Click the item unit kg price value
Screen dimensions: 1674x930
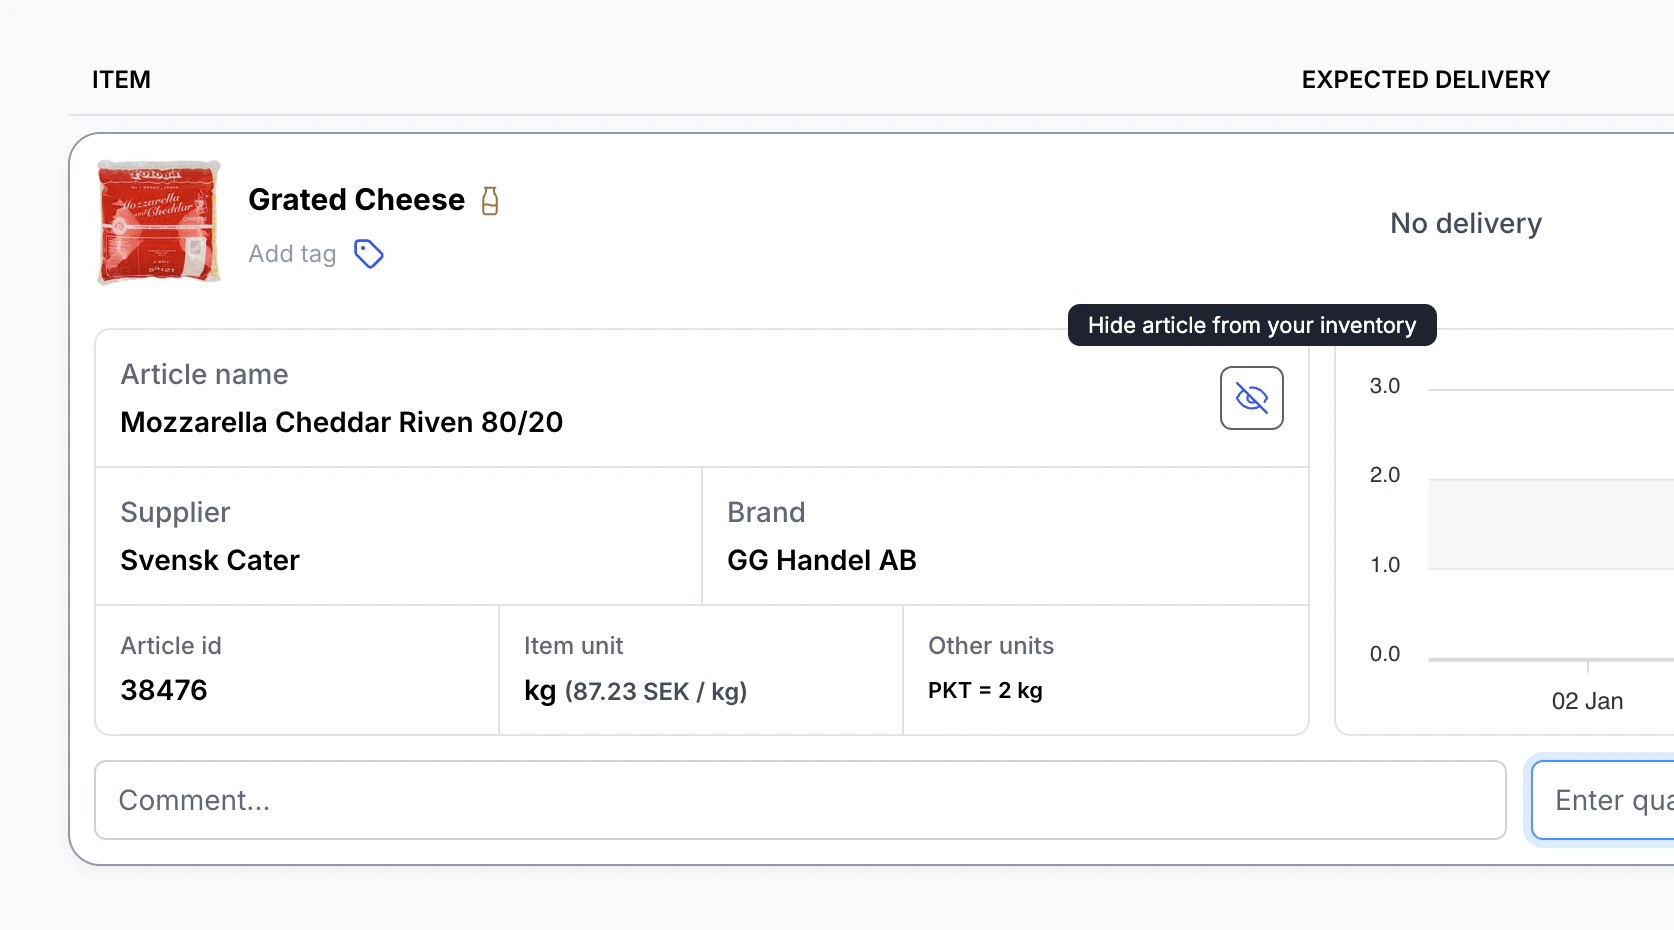tap(635, 691)
